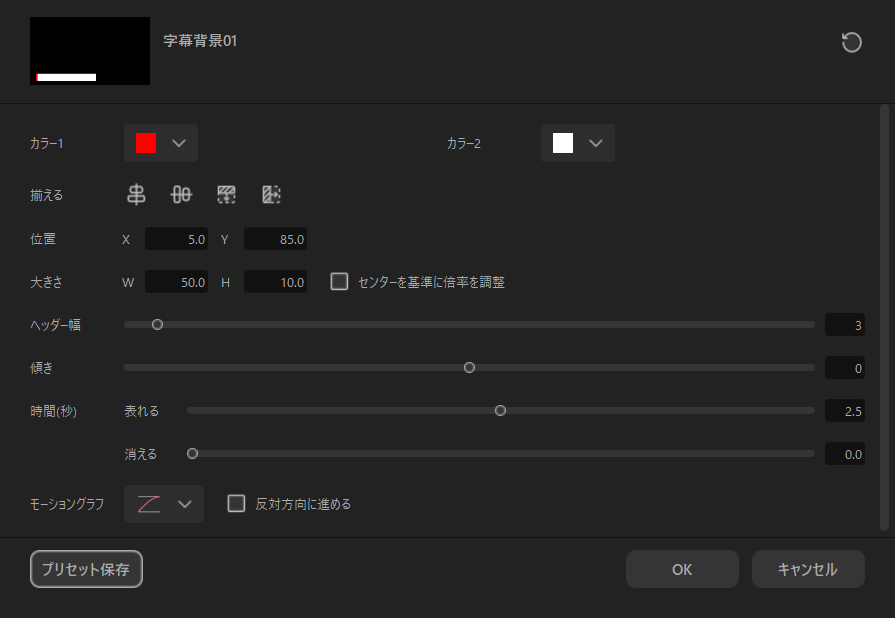Toggle the 反対方向に進める checkbox
The image size is (895, 618).
tap(237, 504)
